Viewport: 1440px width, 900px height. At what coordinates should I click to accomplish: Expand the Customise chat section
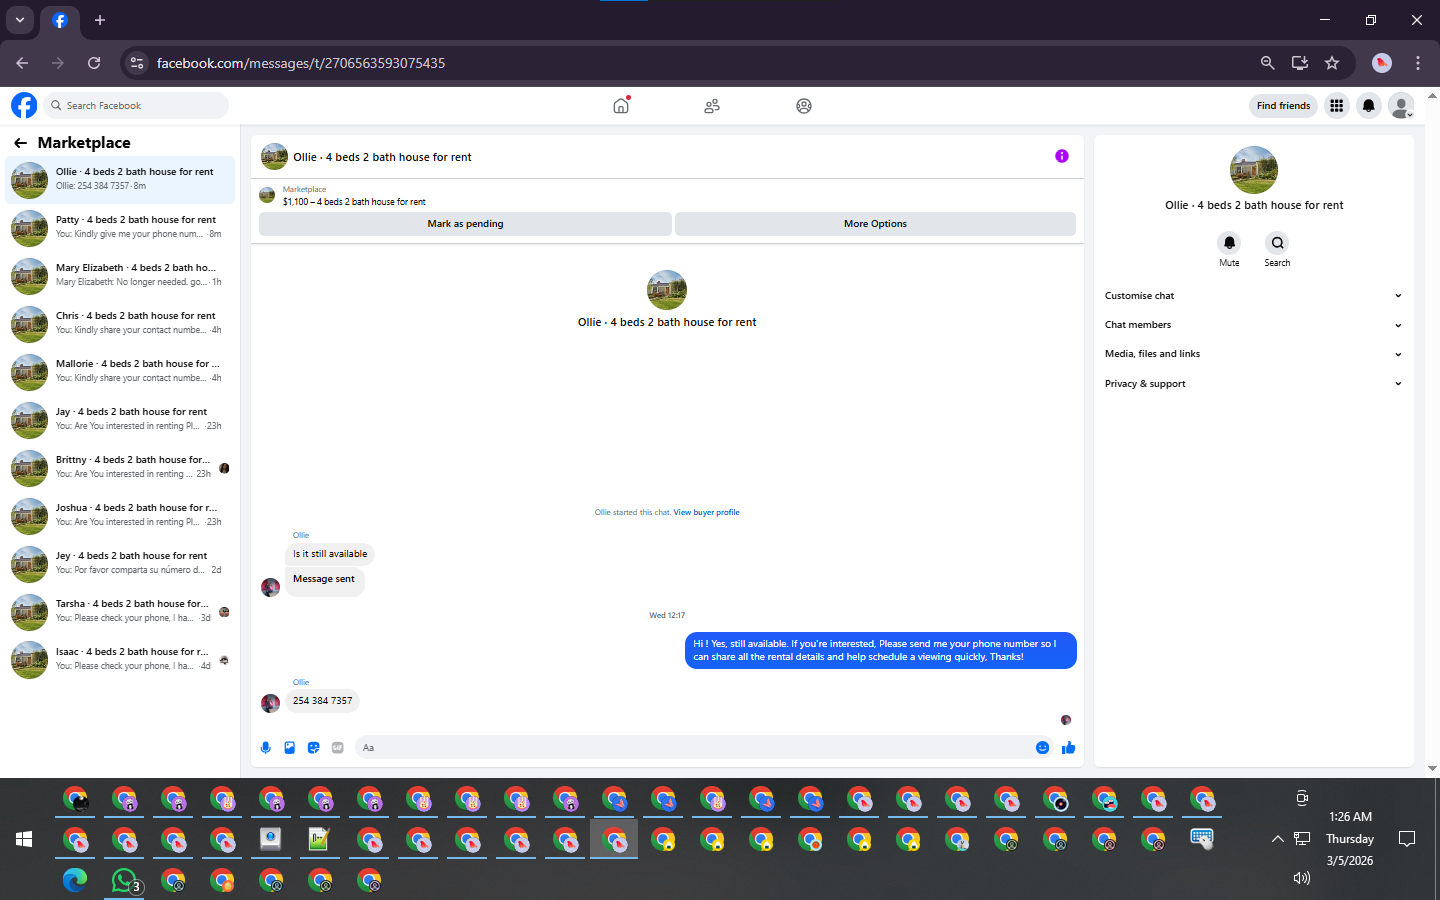[1253, 296]
